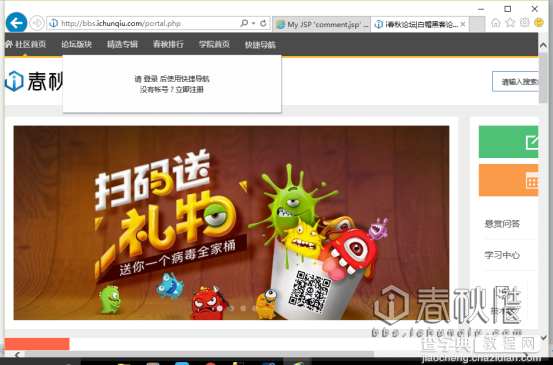Click the horizontal scrollbar thumb
This screenshot has height=365, width=553.
[199, 354]
